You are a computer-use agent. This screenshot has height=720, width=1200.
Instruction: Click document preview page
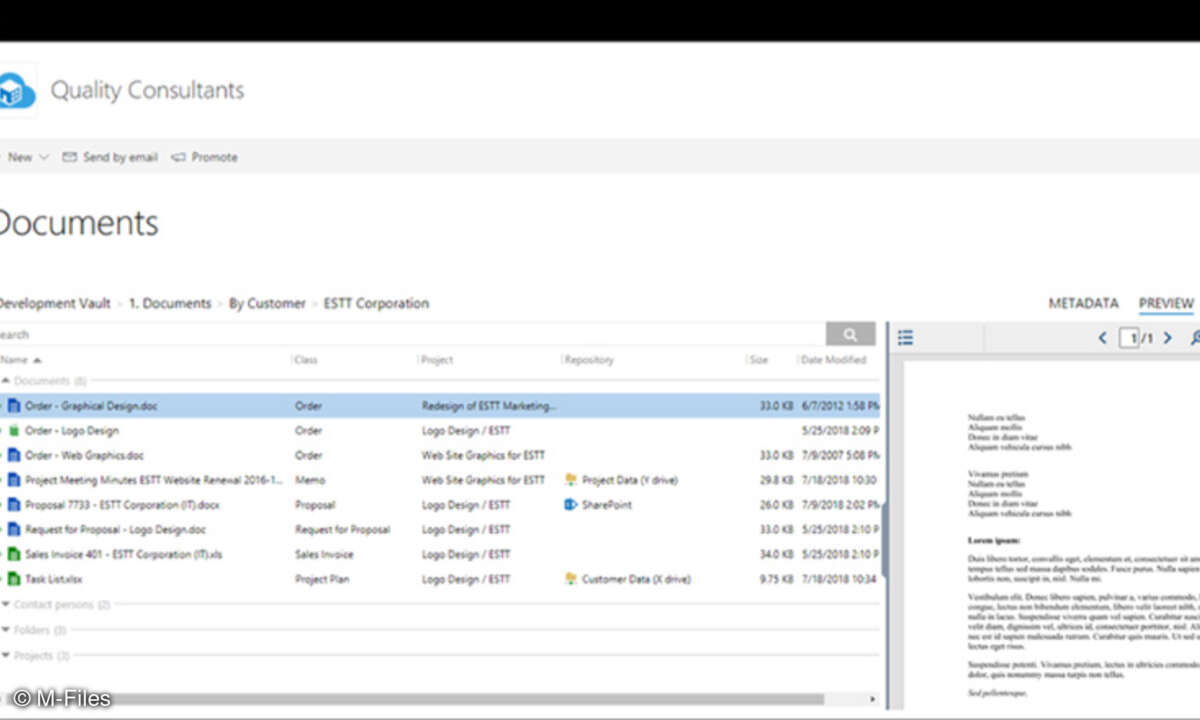coord(1052,535)
